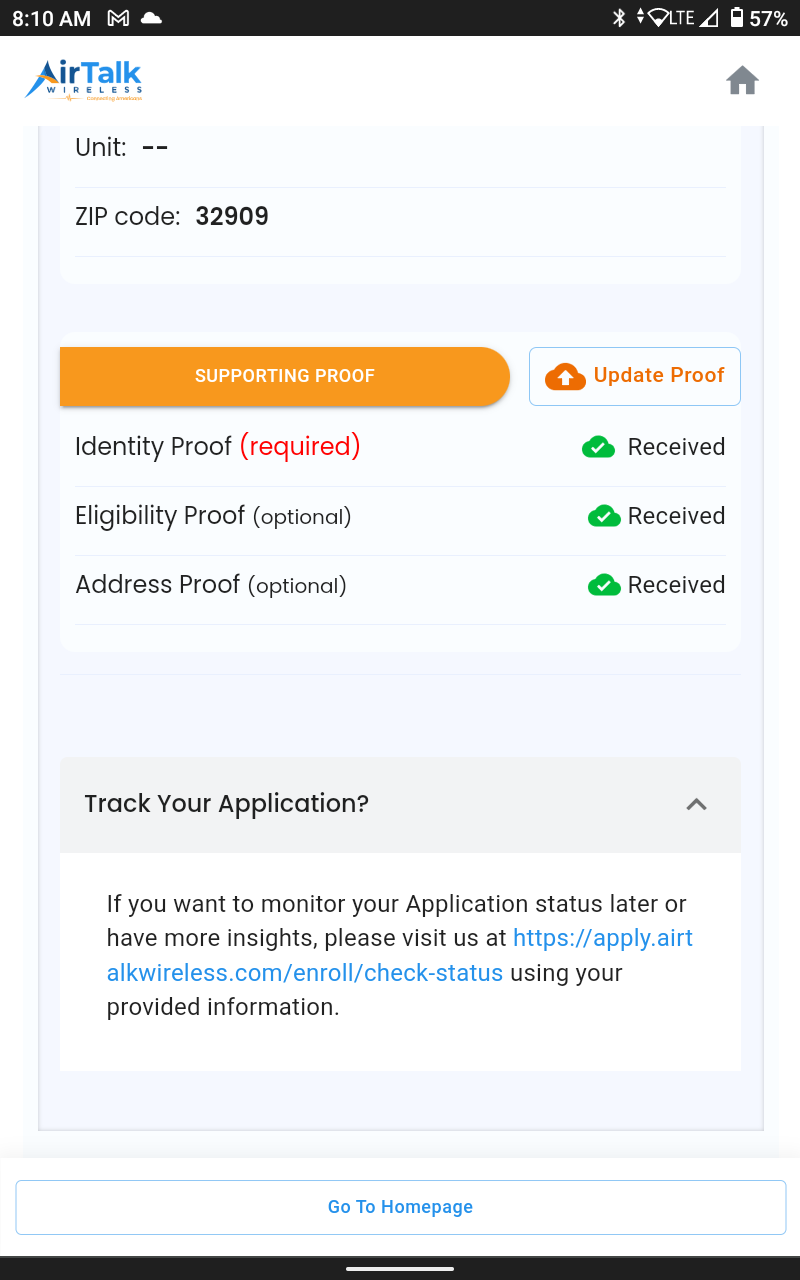Click the AirTalk Wireless logo

pyautogui.click(x=84, y=80)
